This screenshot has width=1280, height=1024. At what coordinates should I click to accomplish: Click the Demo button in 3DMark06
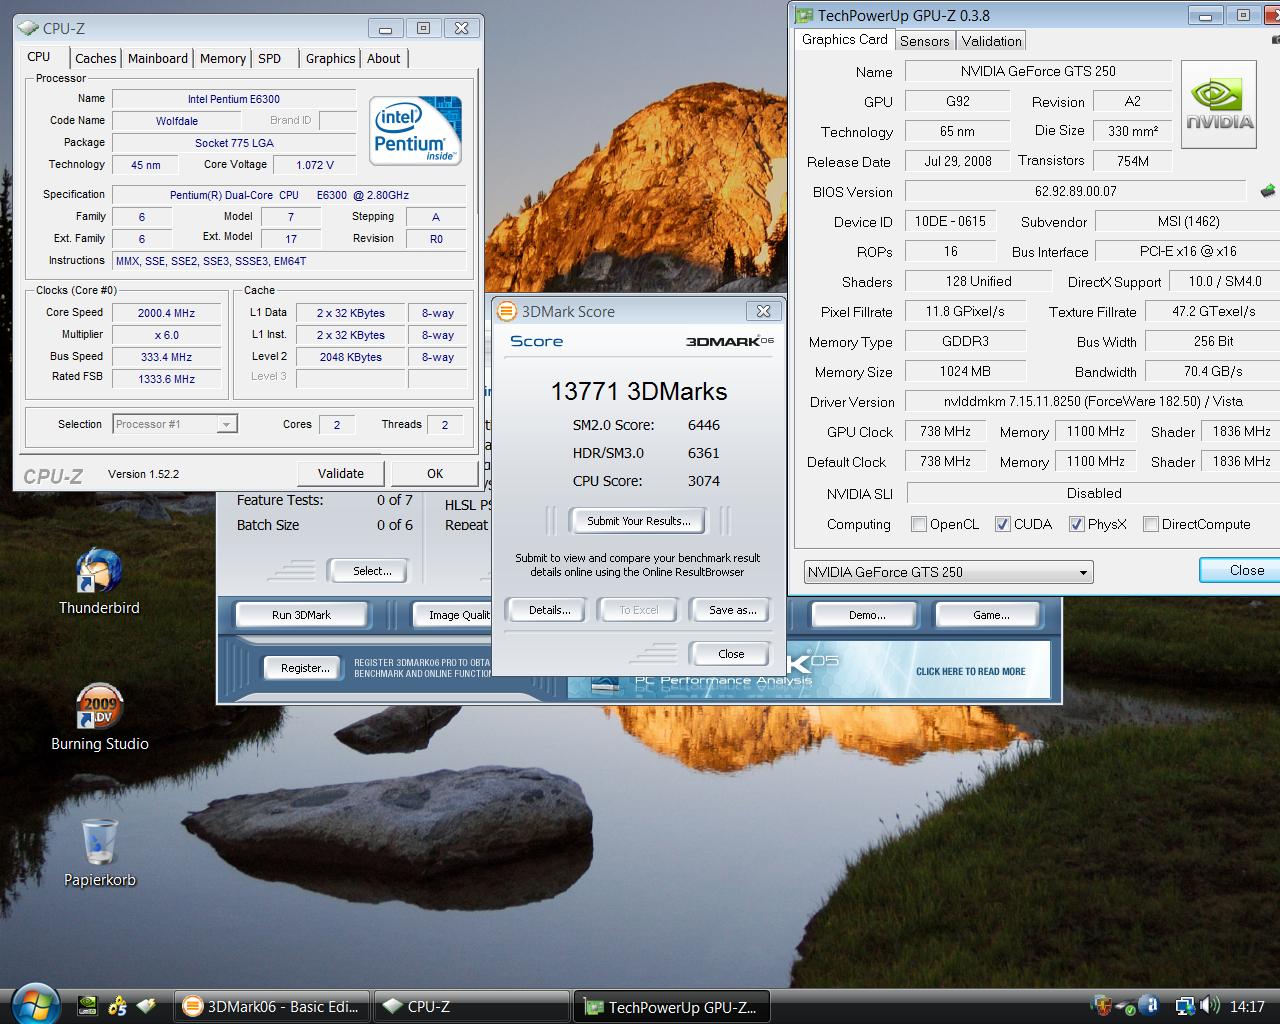click(867, 615)
